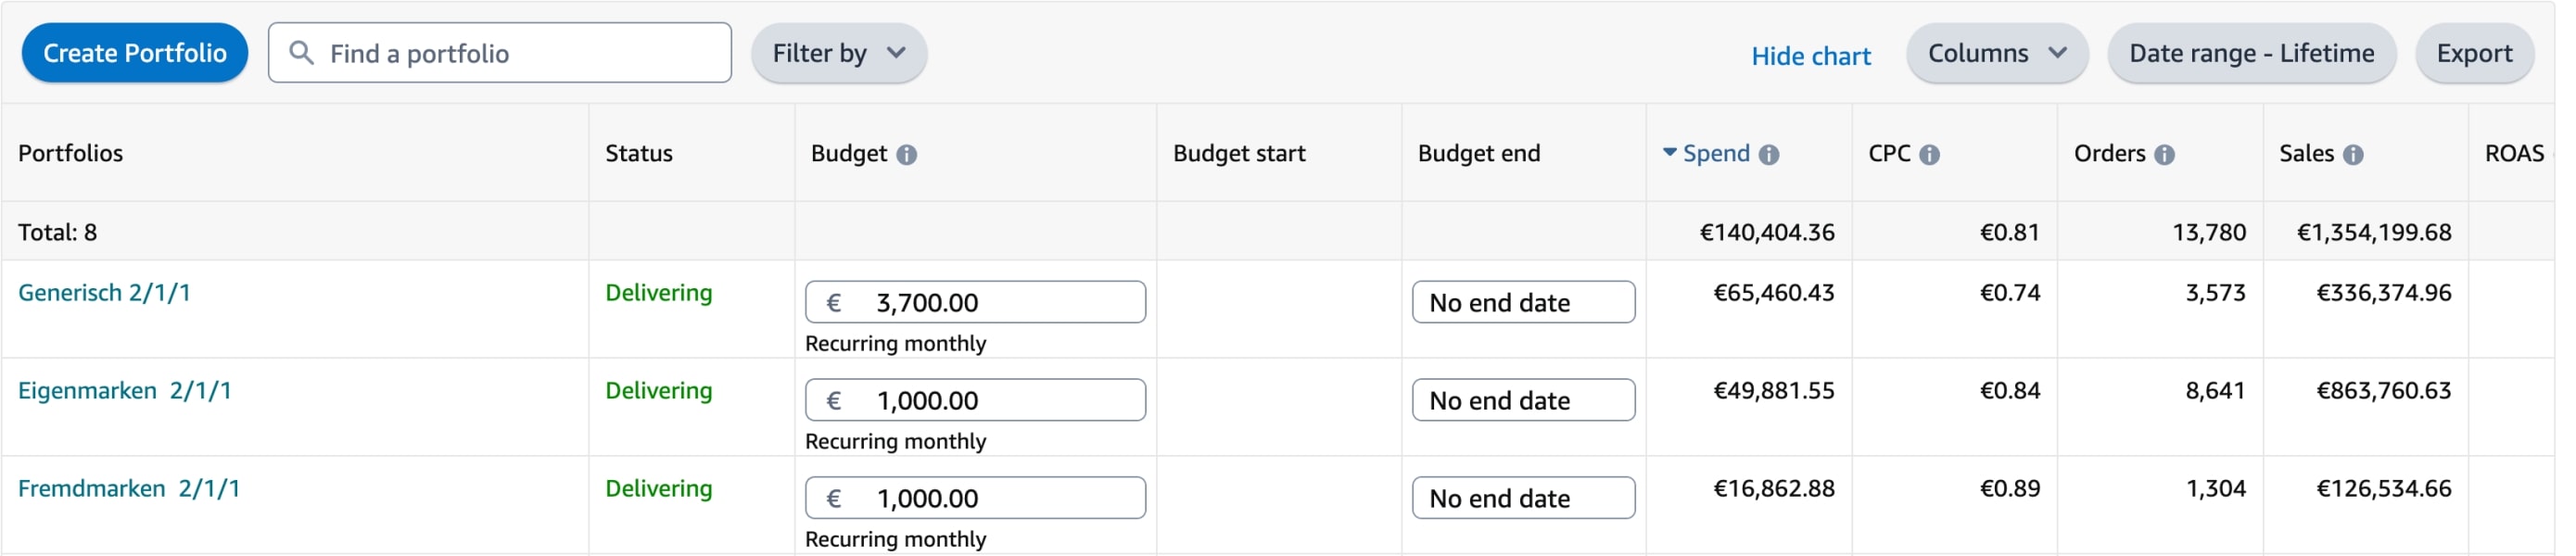Click the Spend sort arrow
The width and height of the screenshot is (2576, 556).
coord(1670,153)
